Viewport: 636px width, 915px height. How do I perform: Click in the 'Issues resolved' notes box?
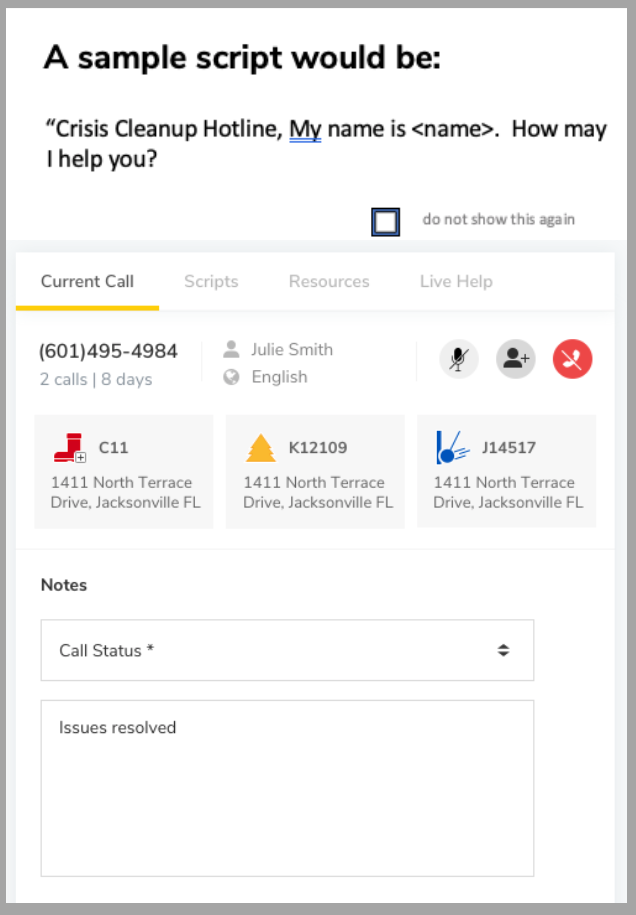point(287,788)
